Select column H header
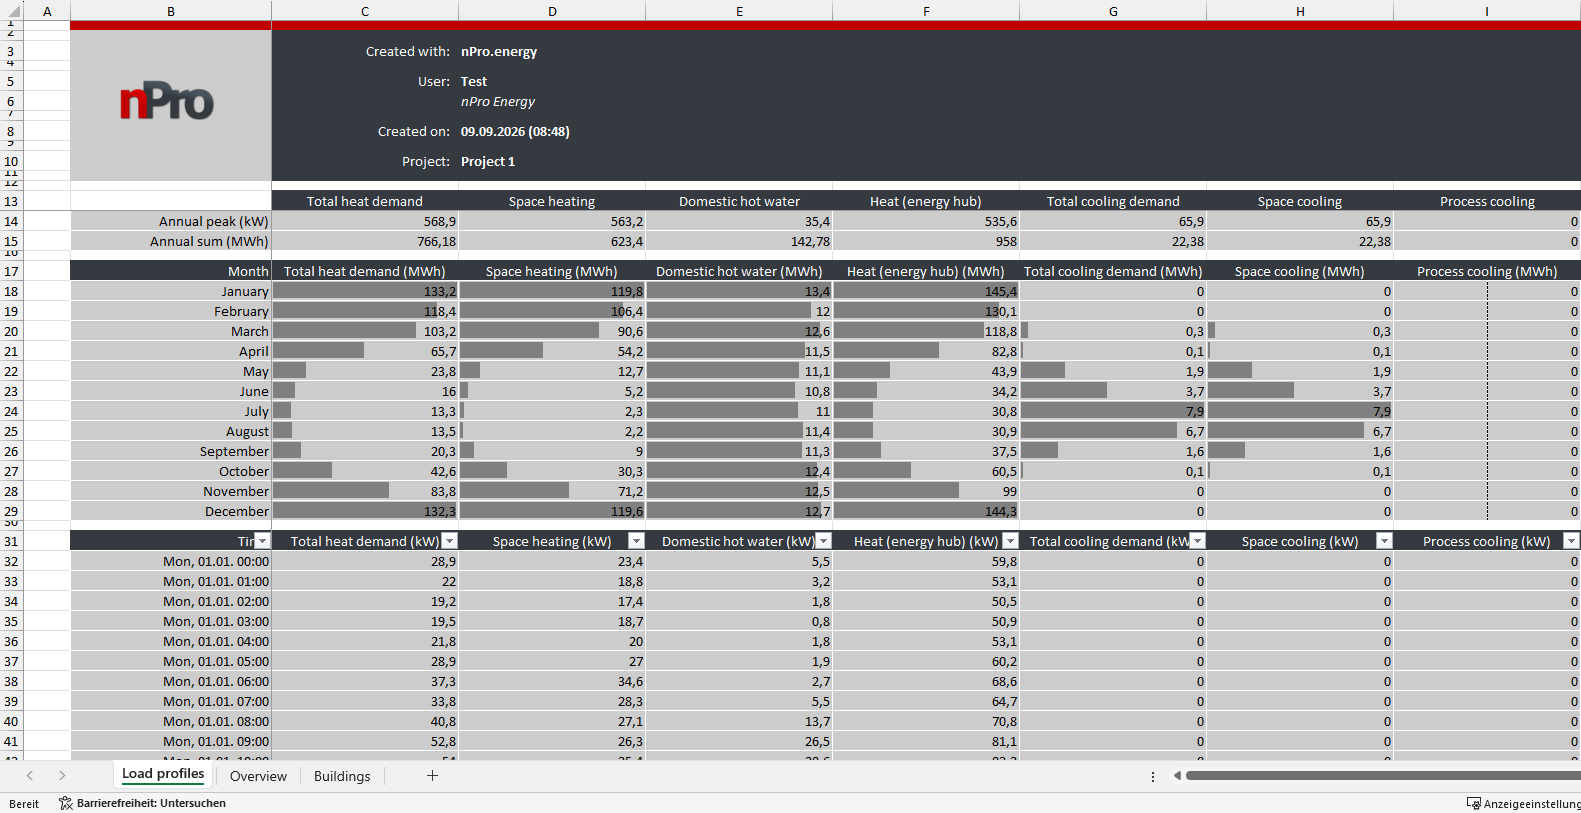The width and height of the screenshot is (1581, 813). pyautogui.click(x=1300, y=11)
